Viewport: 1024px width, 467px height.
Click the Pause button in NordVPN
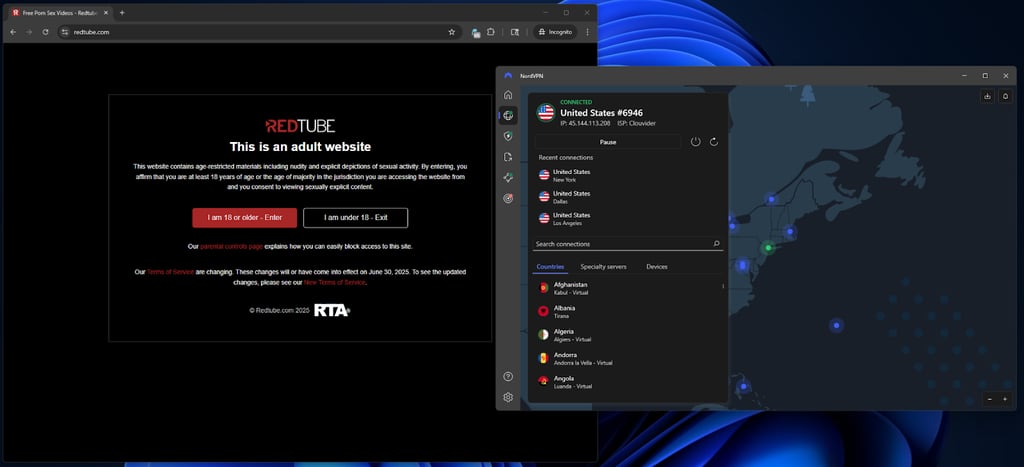[x=607, y=142]
